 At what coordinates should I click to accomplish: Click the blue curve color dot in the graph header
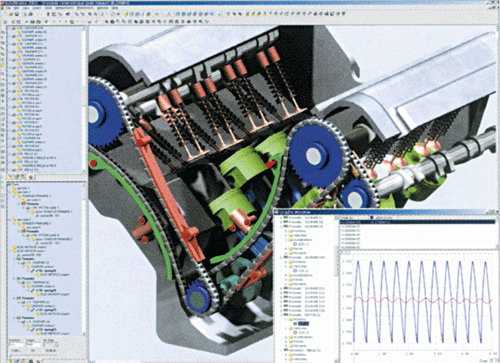(372, 217)
